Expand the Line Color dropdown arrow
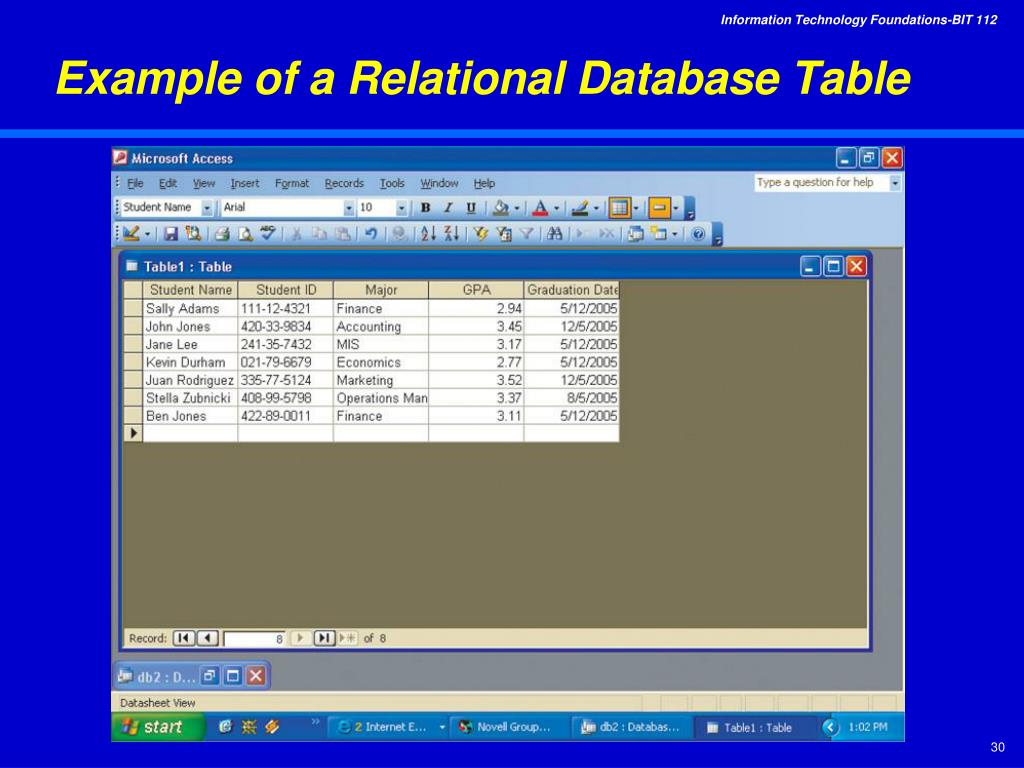The image size is (1024, 768). pos(596,208)
